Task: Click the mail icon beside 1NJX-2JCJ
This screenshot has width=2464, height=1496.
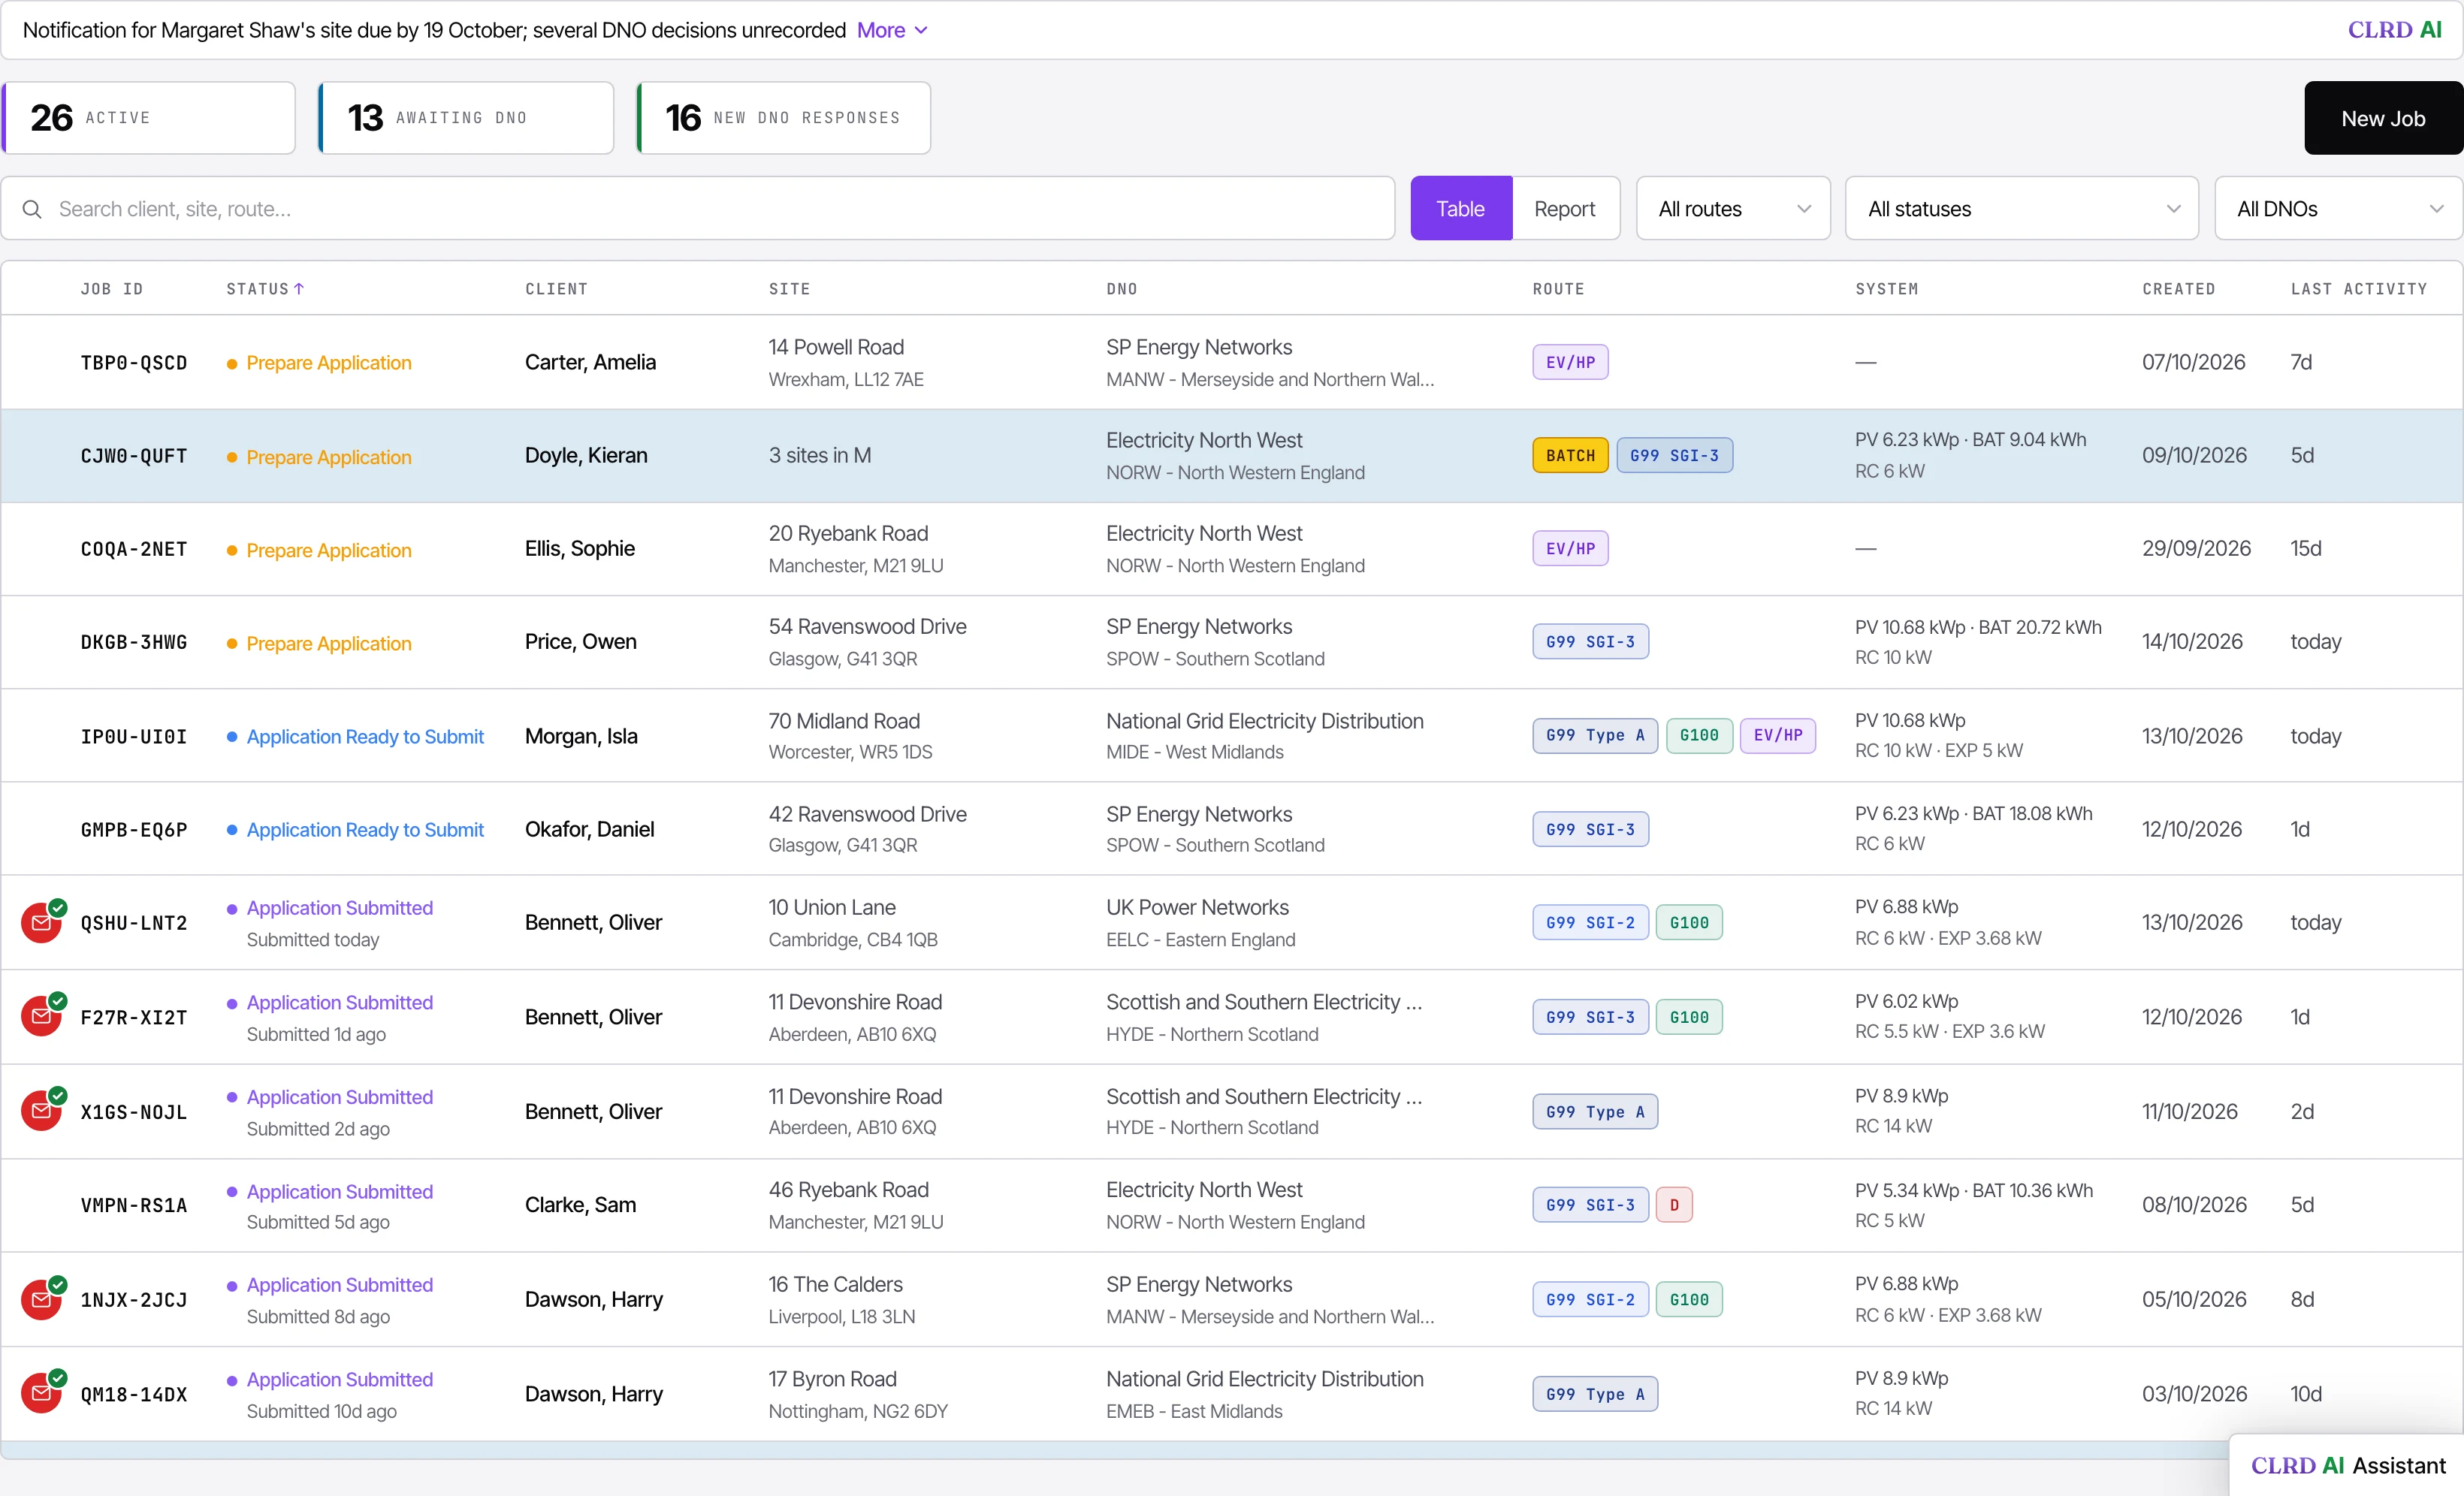Action: pyautogui.click(x=42, y=1299)
